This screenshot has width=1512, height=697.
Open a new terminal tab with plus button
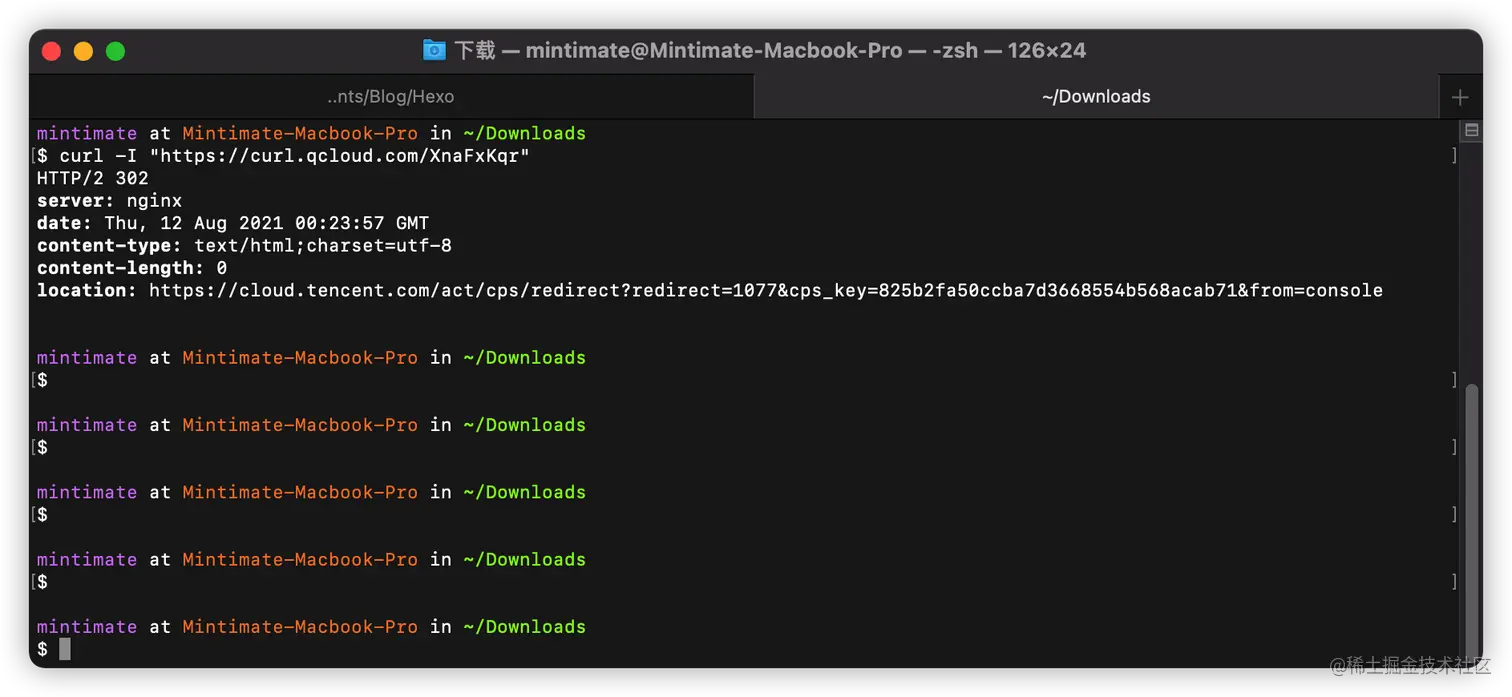pos(1460,97)
